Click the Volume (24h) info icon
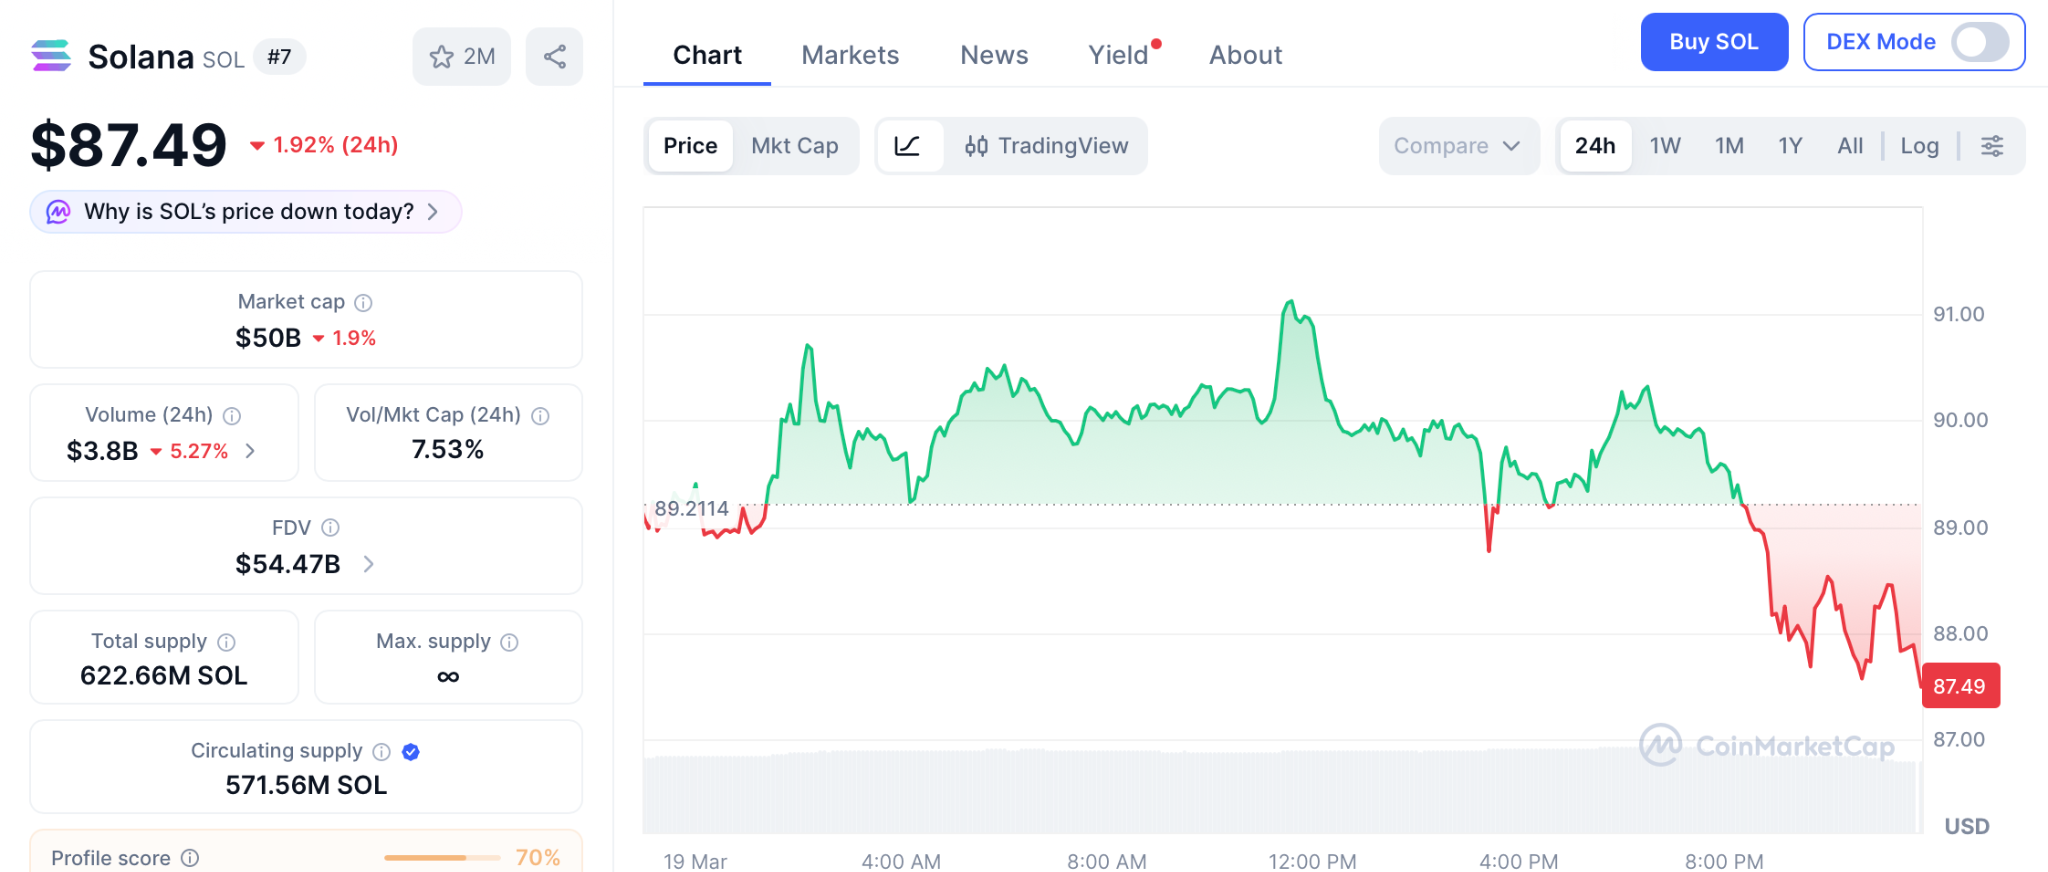This screenshot has height=872, width=2048. coord(232,416)
